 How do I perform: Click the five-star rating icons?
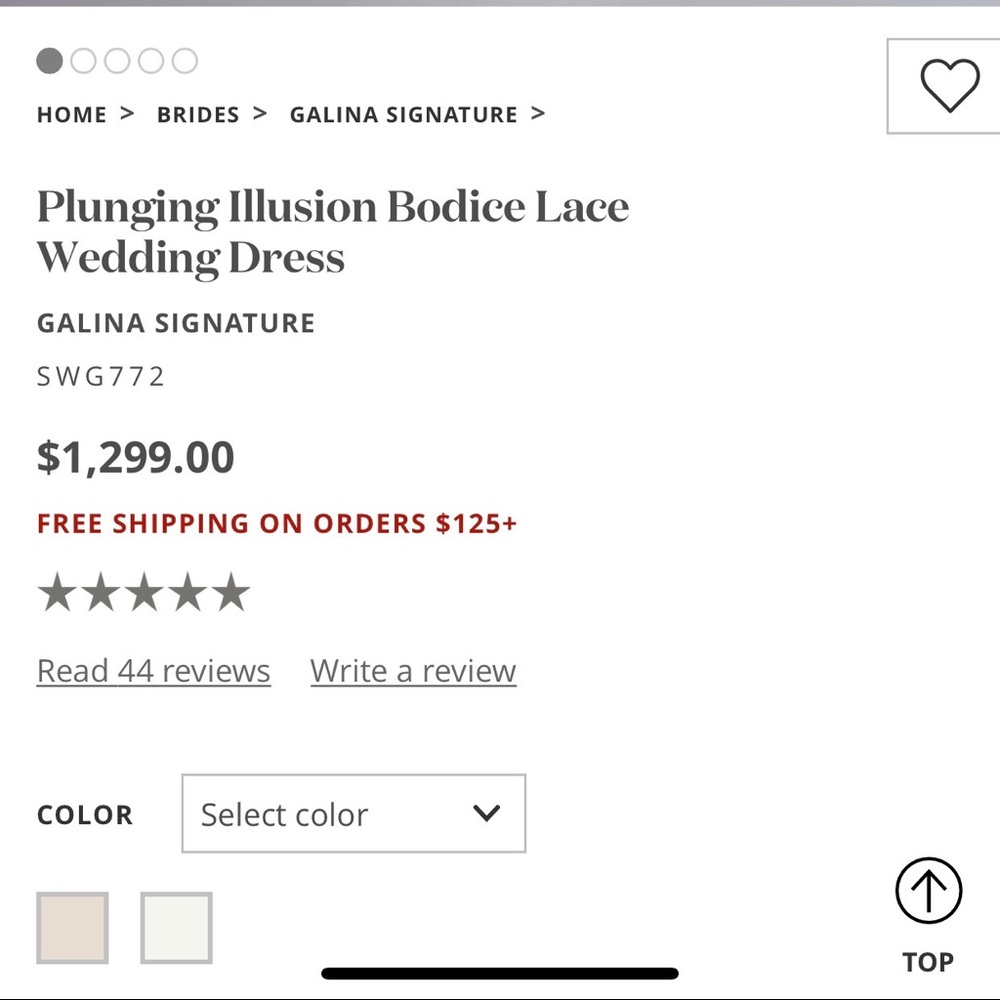(x=143, y=592)
